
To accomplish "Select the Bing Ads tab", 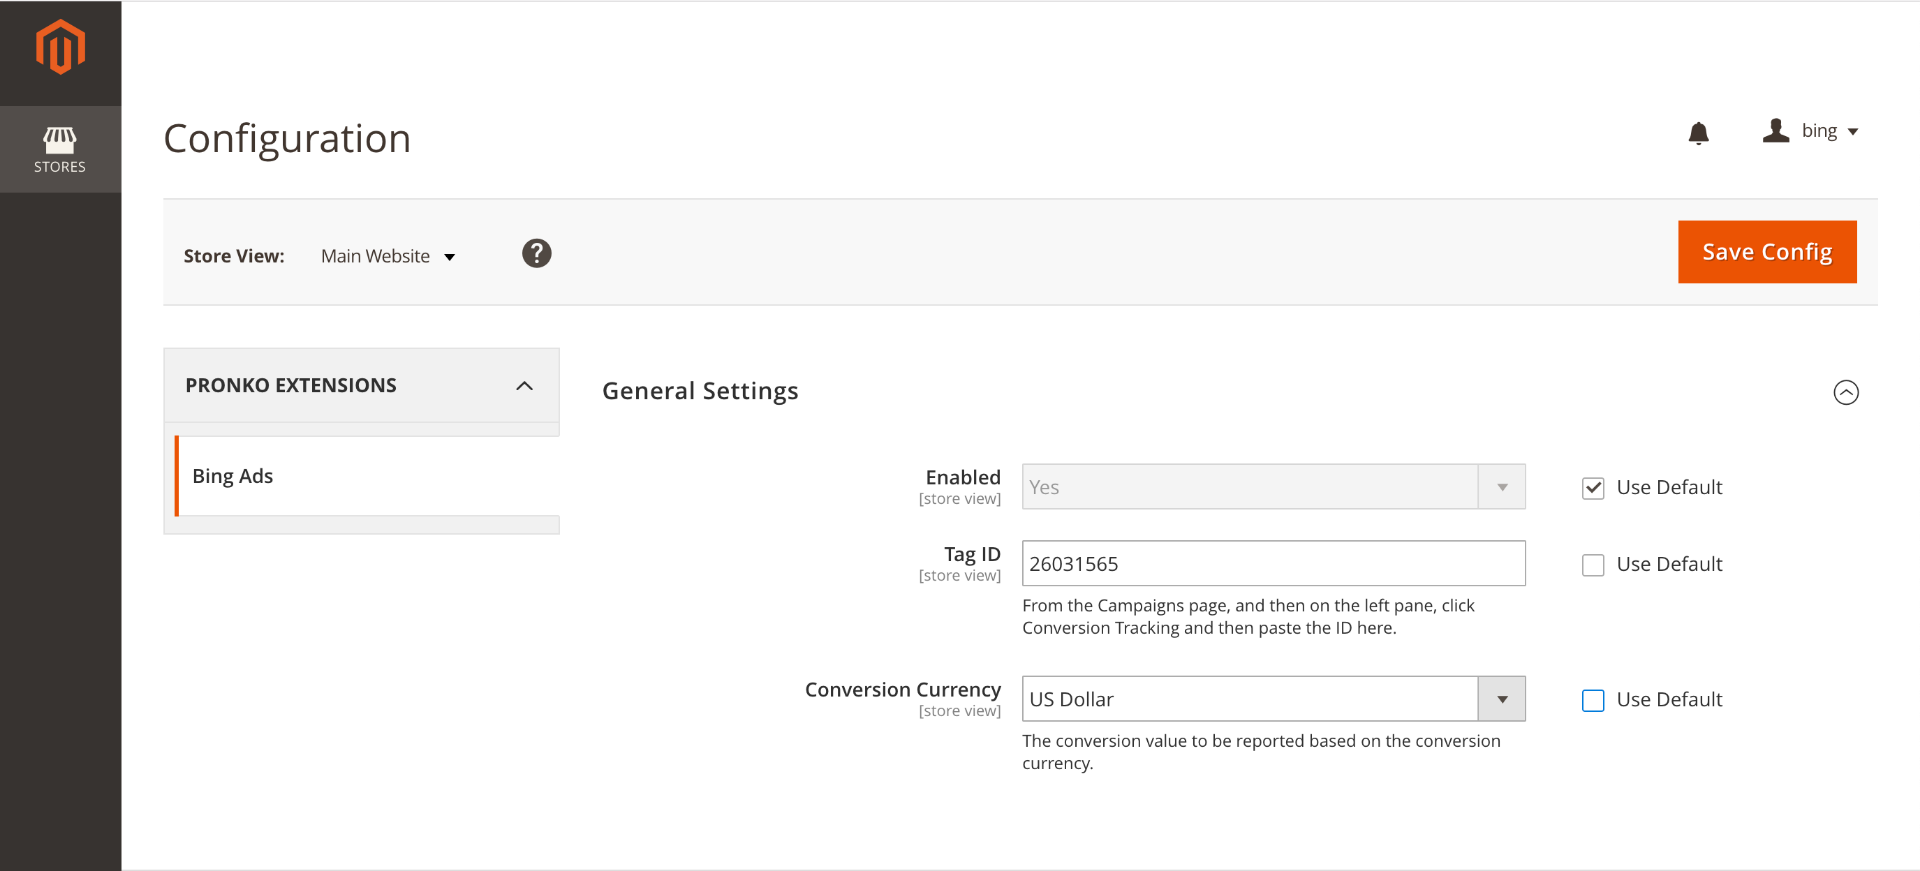I will coord(367,476).
